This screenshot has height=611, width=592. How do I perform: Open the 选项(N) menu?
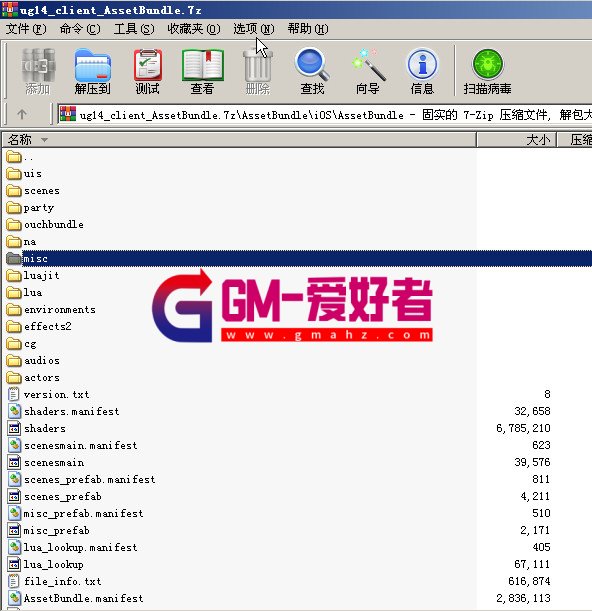(253, 29)
